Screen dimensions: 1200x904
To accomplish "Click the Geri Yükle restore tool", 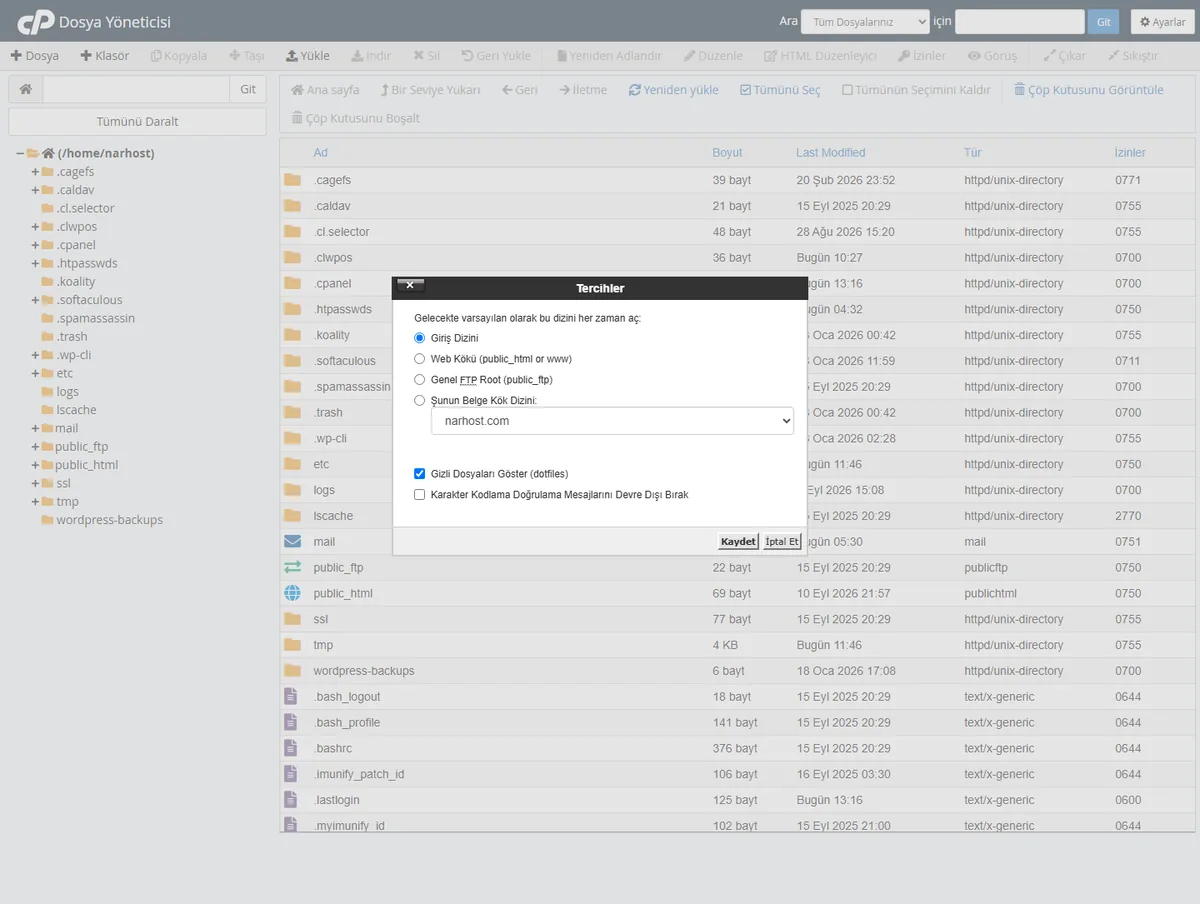I will (x=496, y=56).
